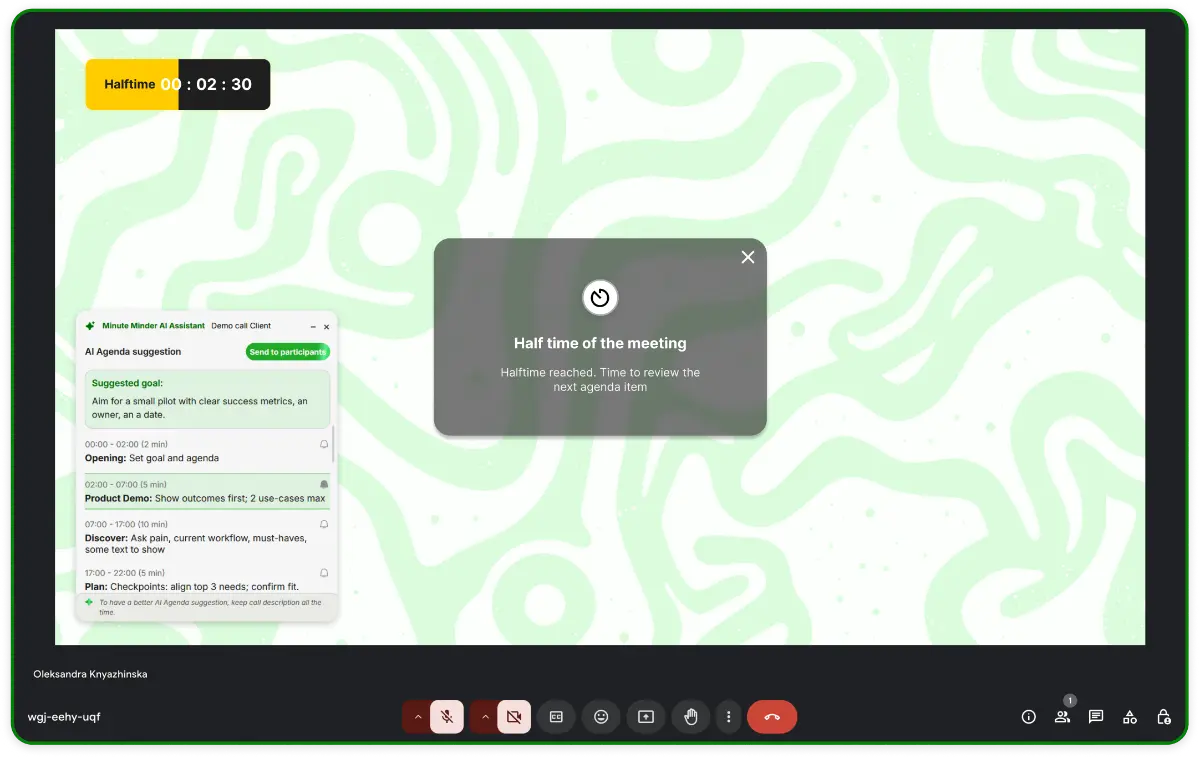The width and height of the screenshot is (1200, 758).
Task: Turn your camera back on
Action: point(514,716)
